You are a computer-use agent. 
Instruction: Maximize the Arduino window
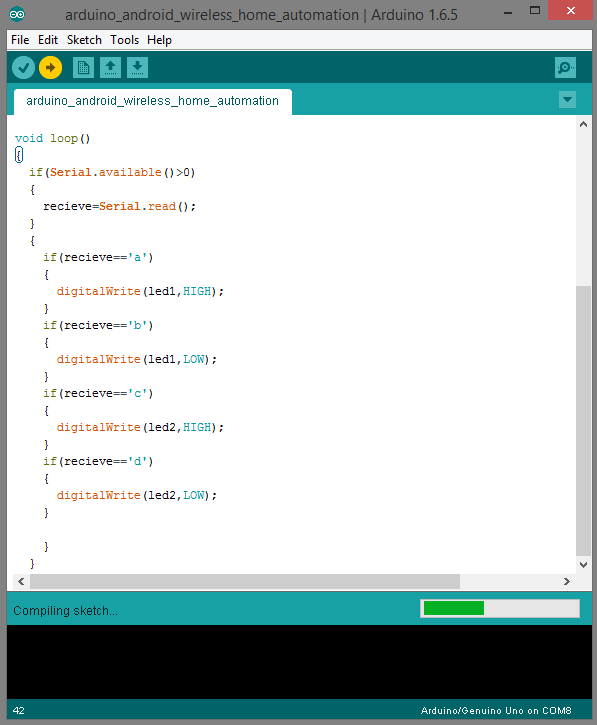(535, 11)
